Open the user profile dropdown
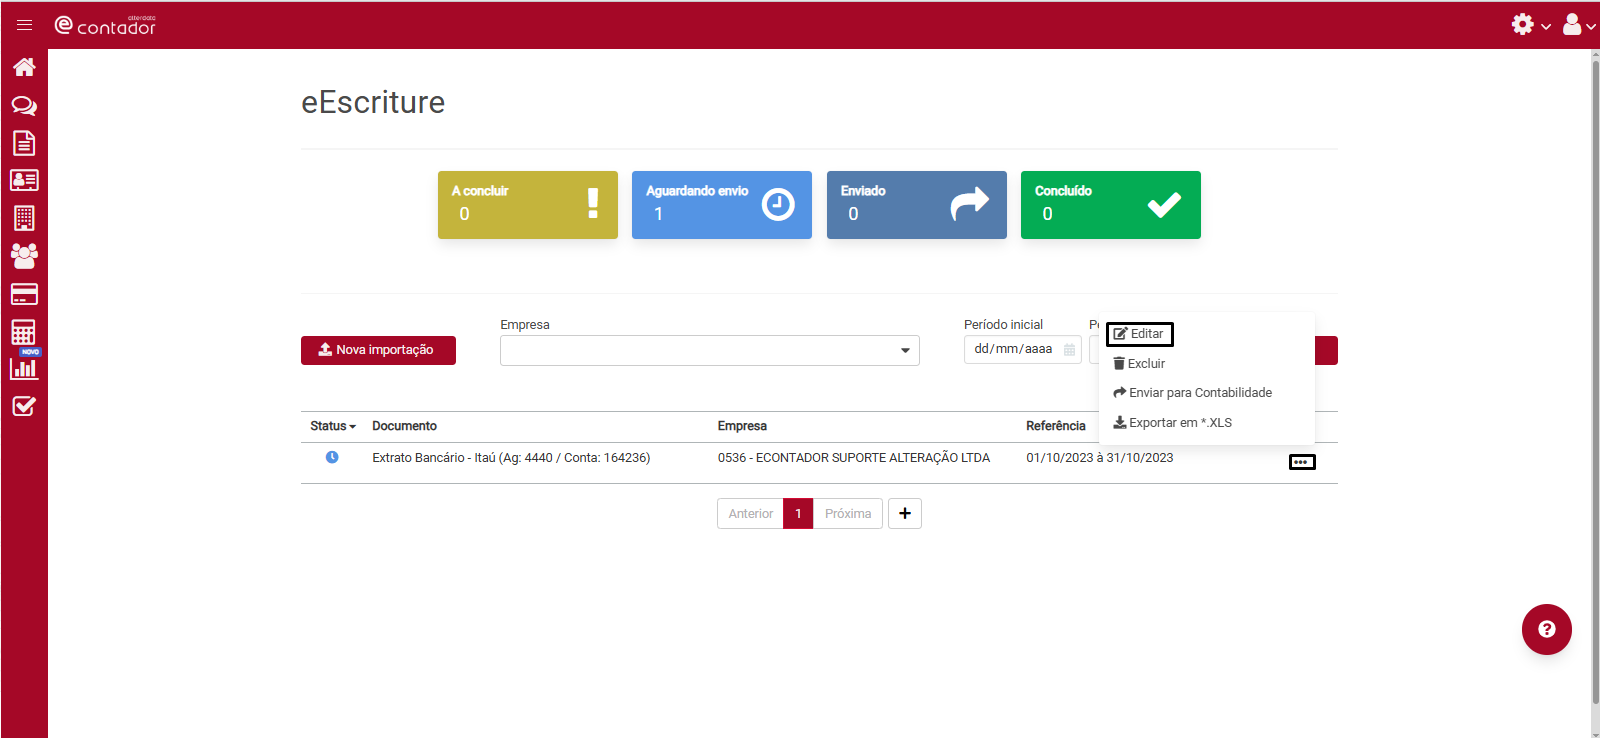Viewport: 1600px width, 738px height. click(x=1578, y=25)
